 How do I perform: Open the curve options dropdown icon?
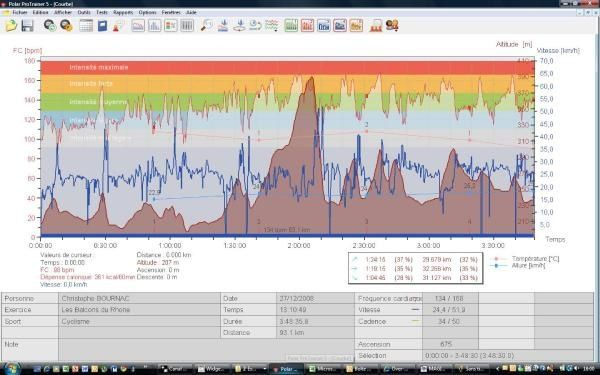[272, 26]
